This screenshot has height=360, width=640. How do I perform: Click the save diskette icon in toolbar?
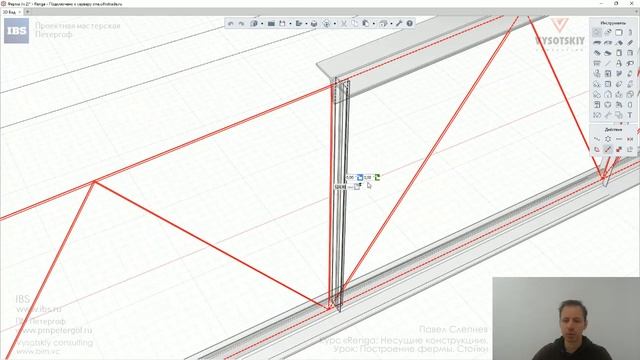tap(282, 24)
